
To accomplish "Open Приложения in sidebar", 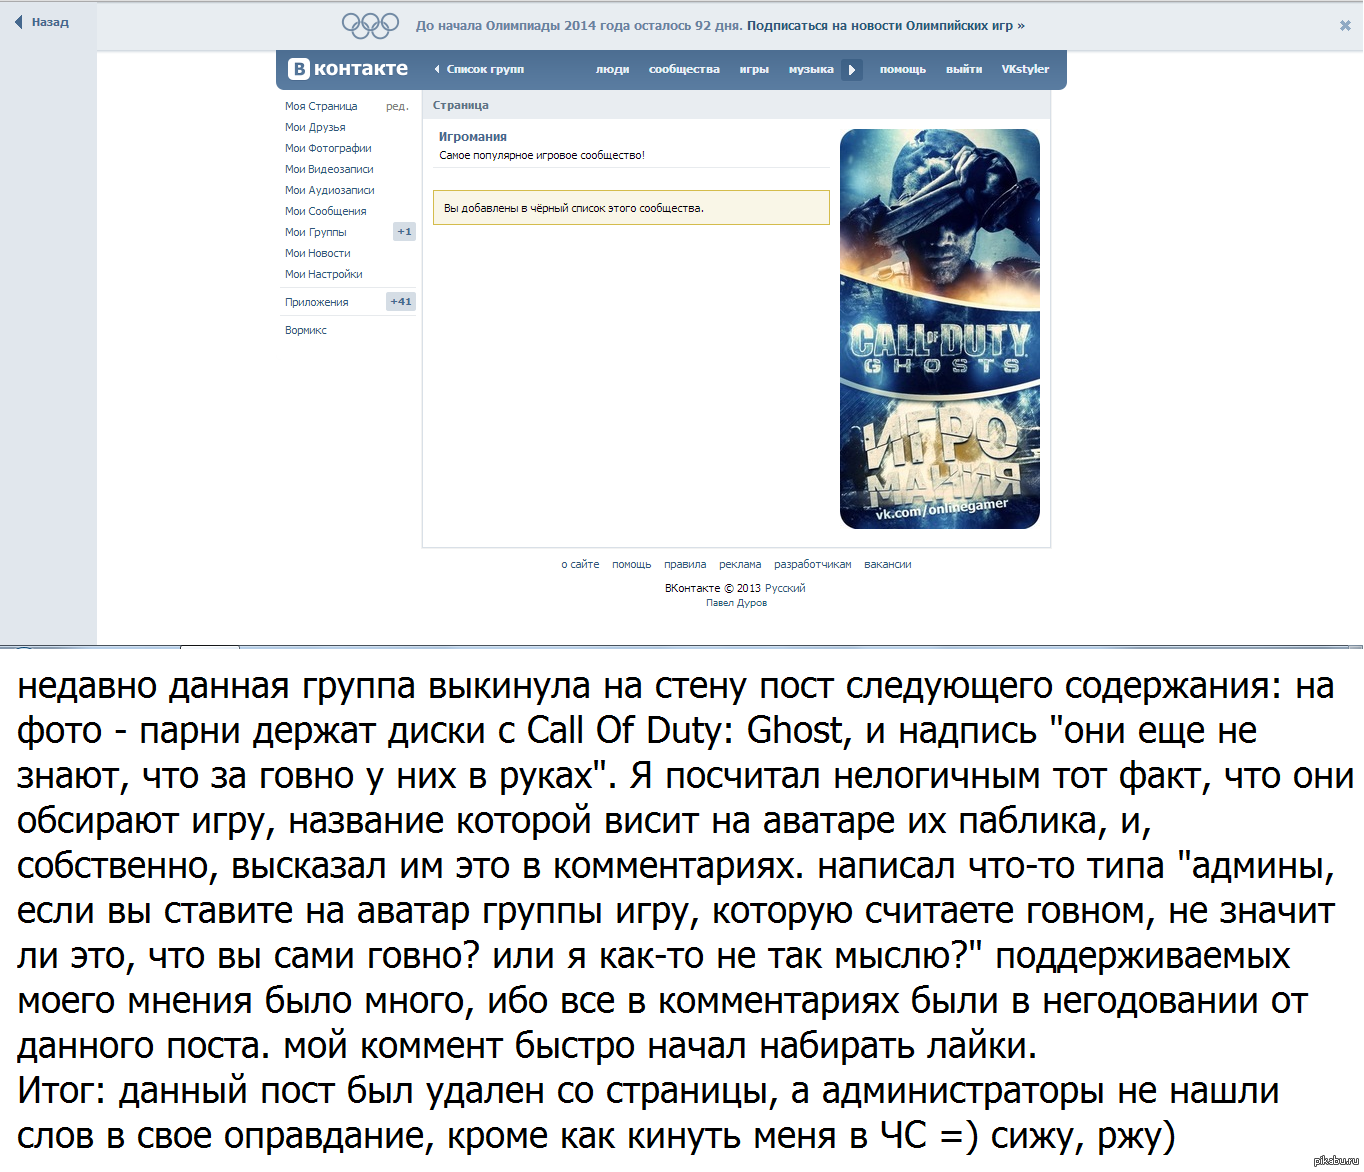I will [317, 302].
